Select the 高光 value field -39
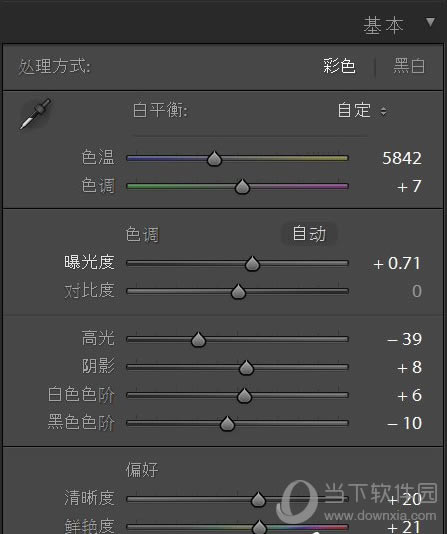 point(404,339)
